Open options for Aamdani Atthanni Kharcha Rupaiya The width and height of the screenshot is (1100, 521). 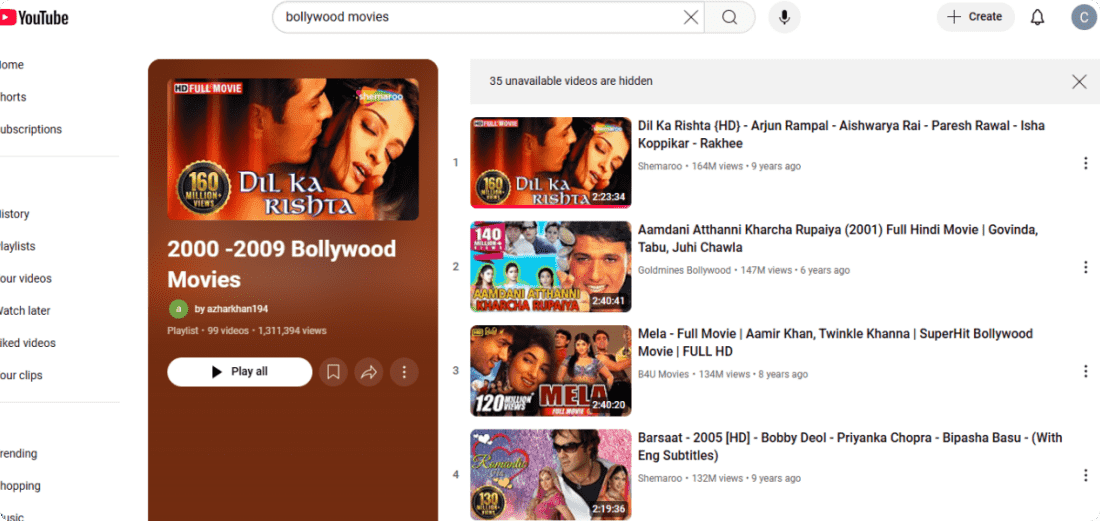coord(1085,267)
